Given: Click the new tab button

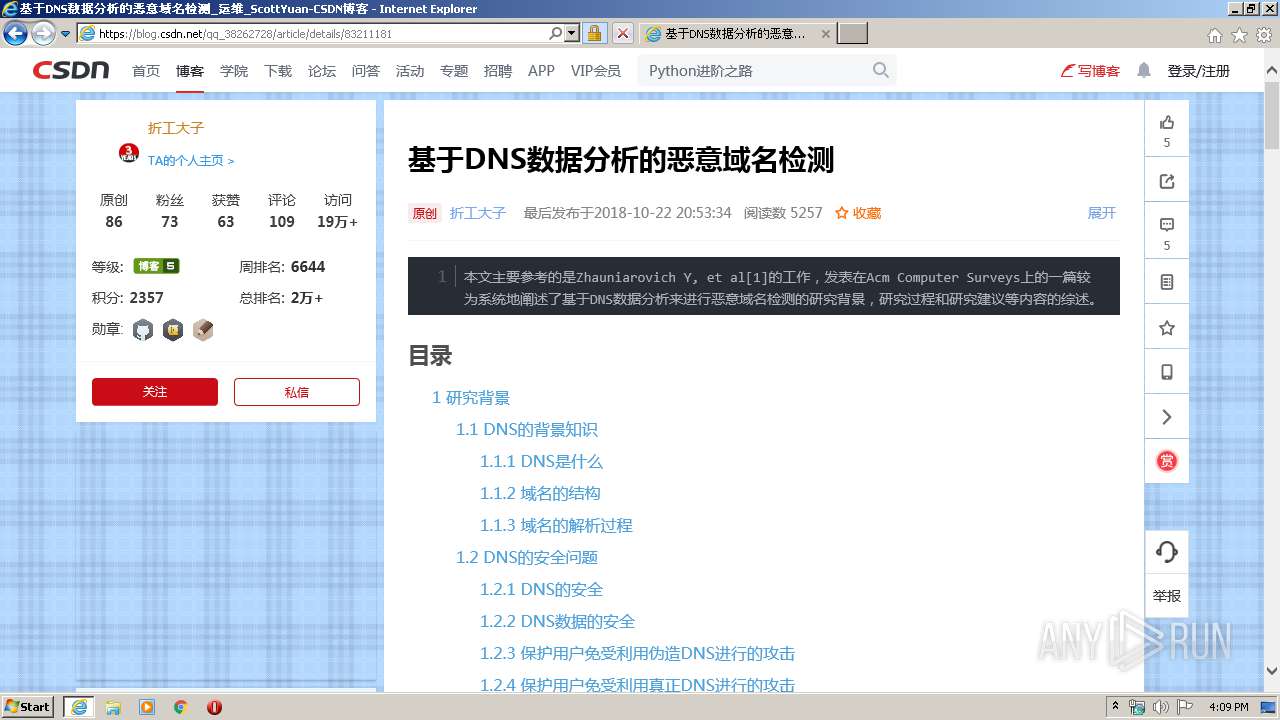Looking at the screenshot, I should click(852, 34).
